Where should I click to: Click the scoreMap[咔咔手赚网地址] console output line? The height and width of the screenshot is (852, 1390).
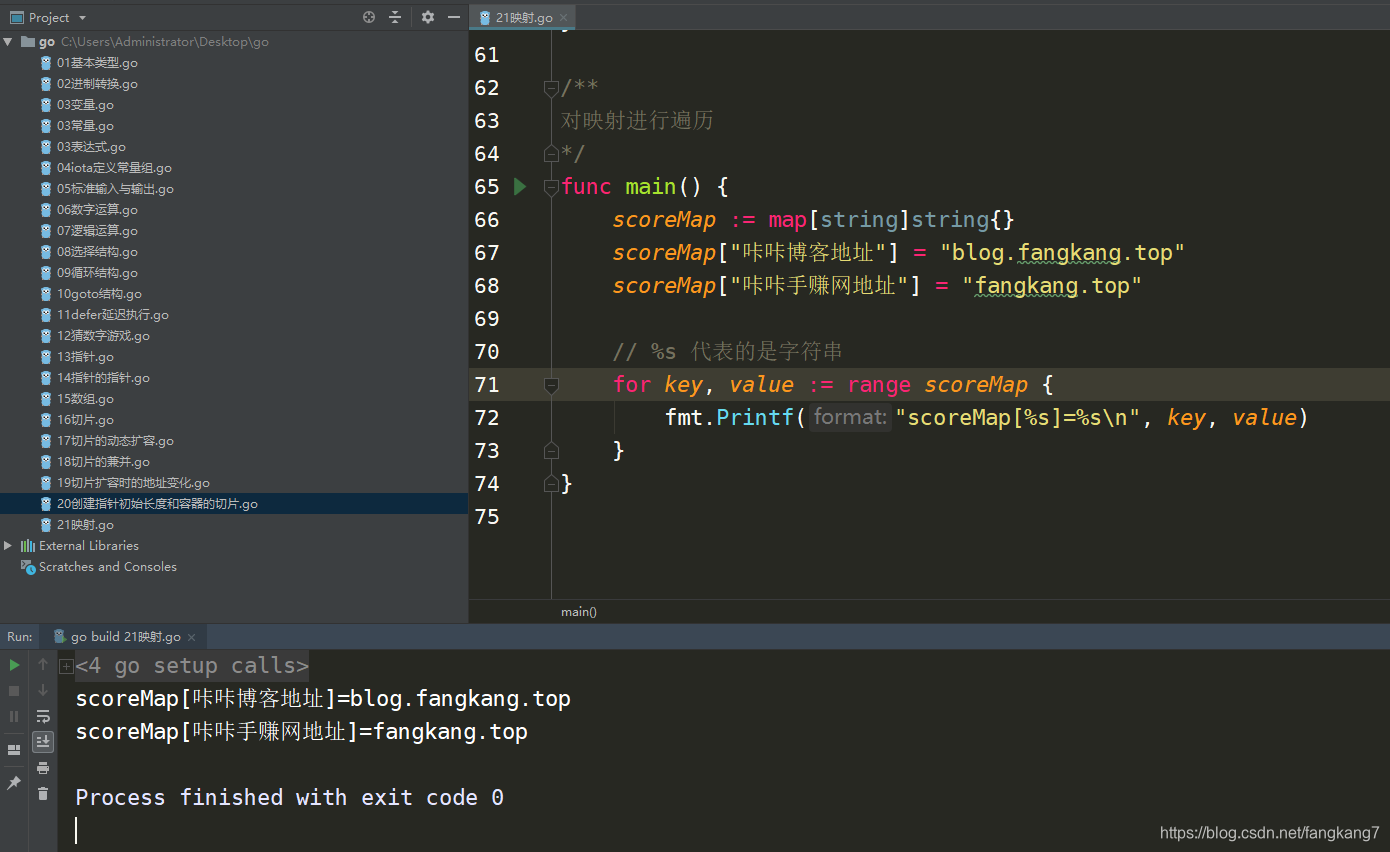pyautogui.click(x=302, y=732)
